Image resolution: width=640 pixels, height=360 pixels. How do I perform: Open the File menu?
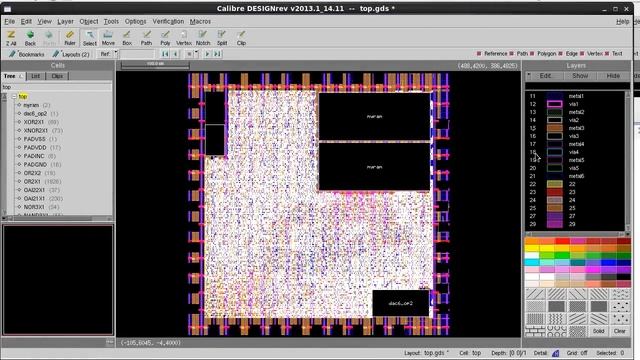point(9,21)
